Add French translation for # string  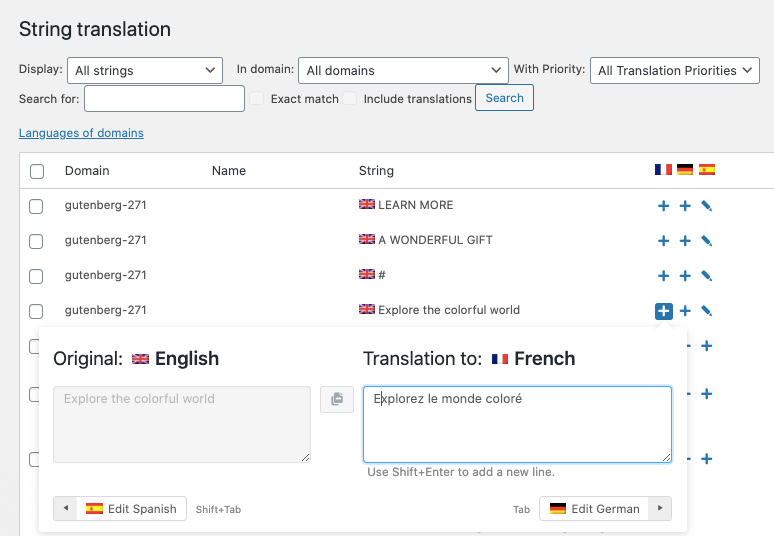(663, 276)
